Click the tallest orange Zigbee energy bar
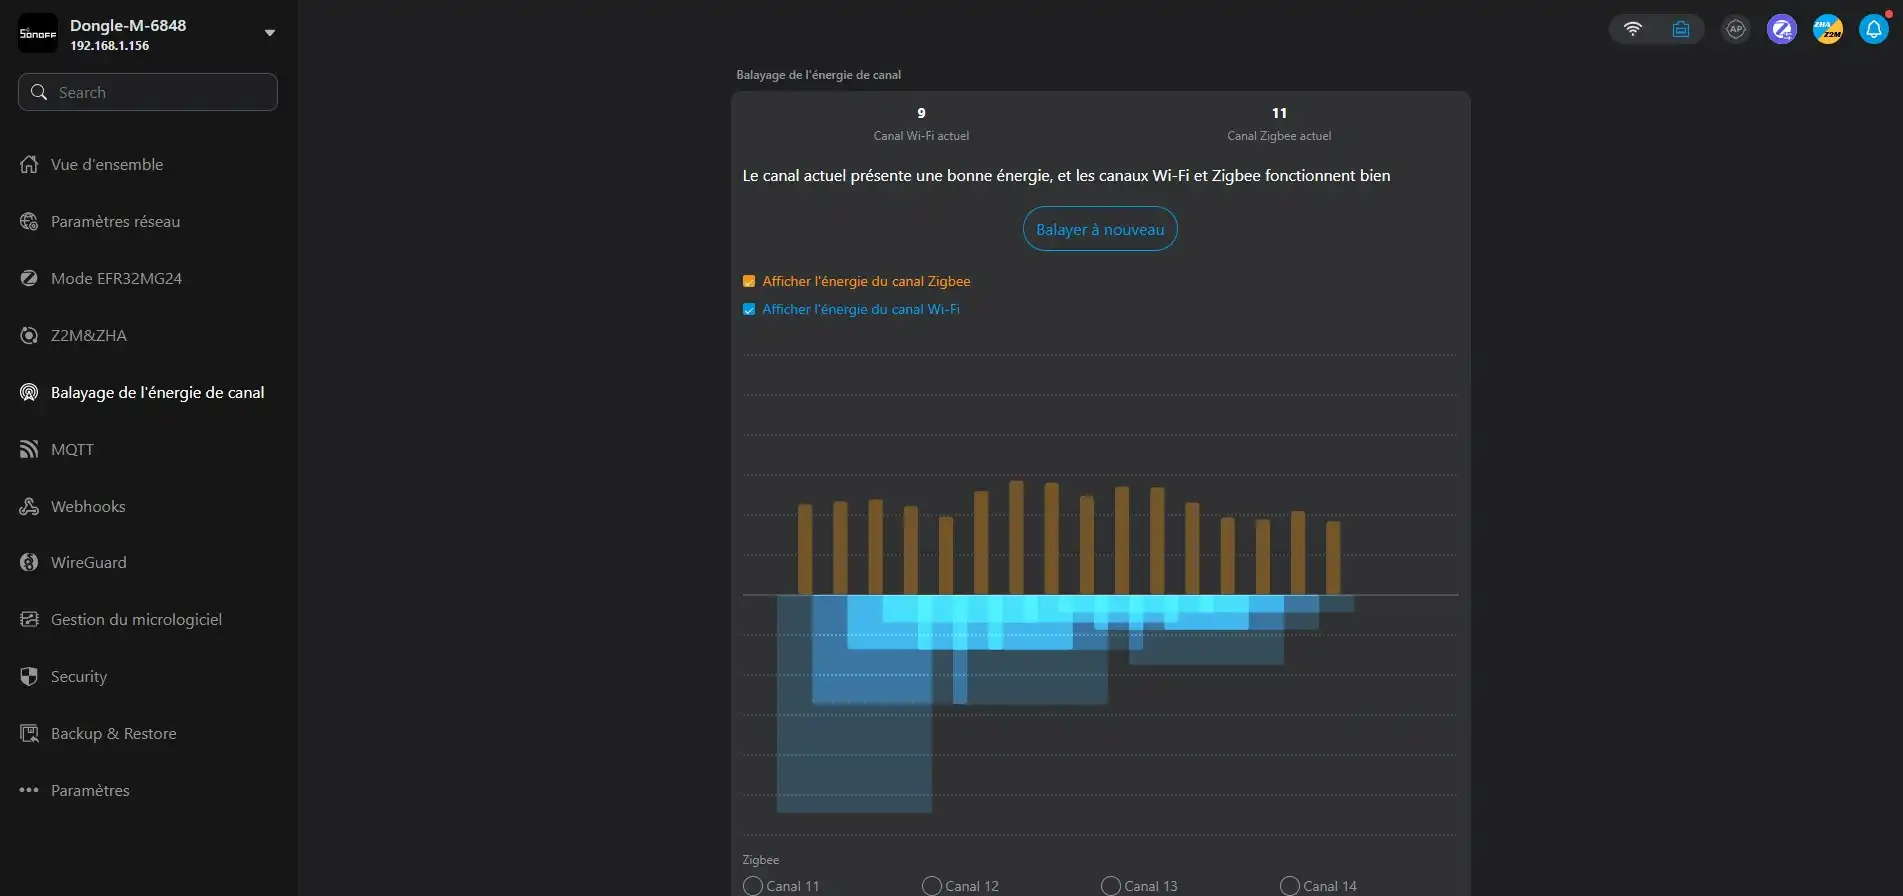Image resolution: width=1903 pixels, height=896 pixels. click(x=1016, y=538)
